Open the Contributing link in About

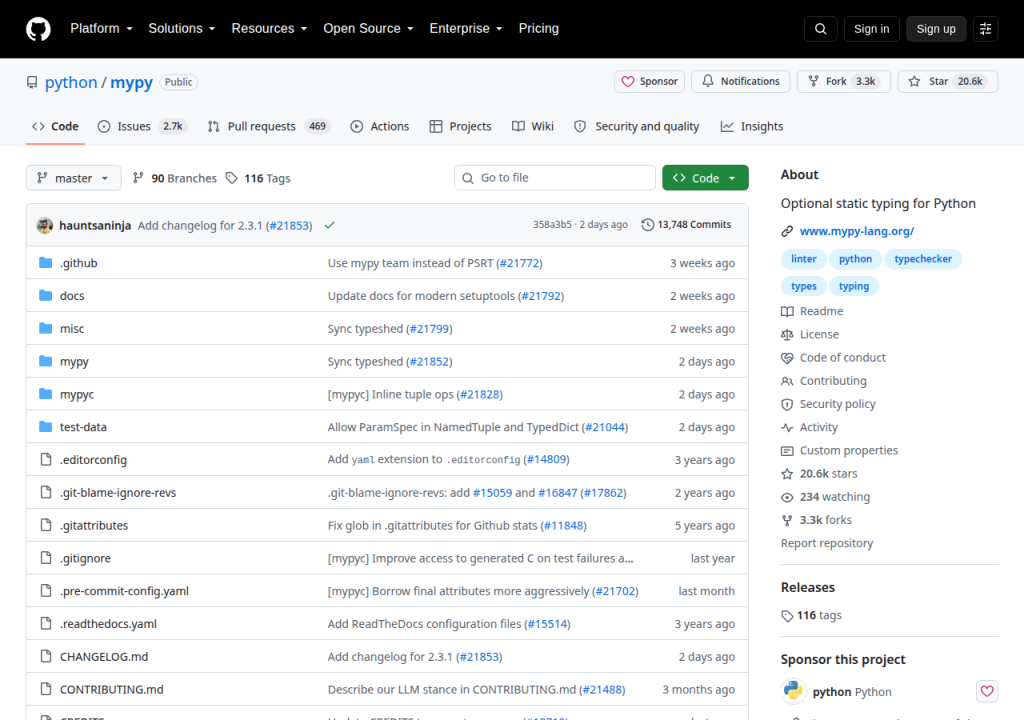click(833, 381)
